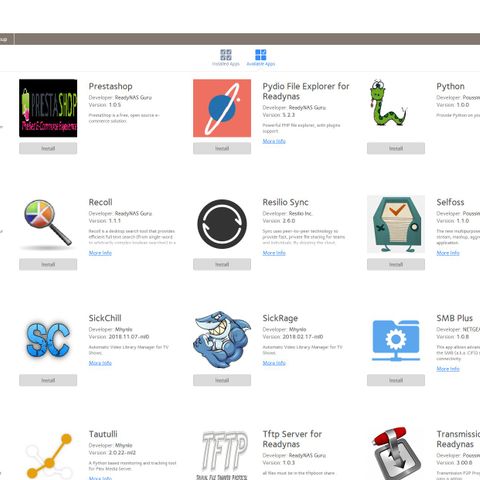The height and width of the screenshot is (480, 480).
Task: Click the Transmission app icon
Action: [395, 454]
